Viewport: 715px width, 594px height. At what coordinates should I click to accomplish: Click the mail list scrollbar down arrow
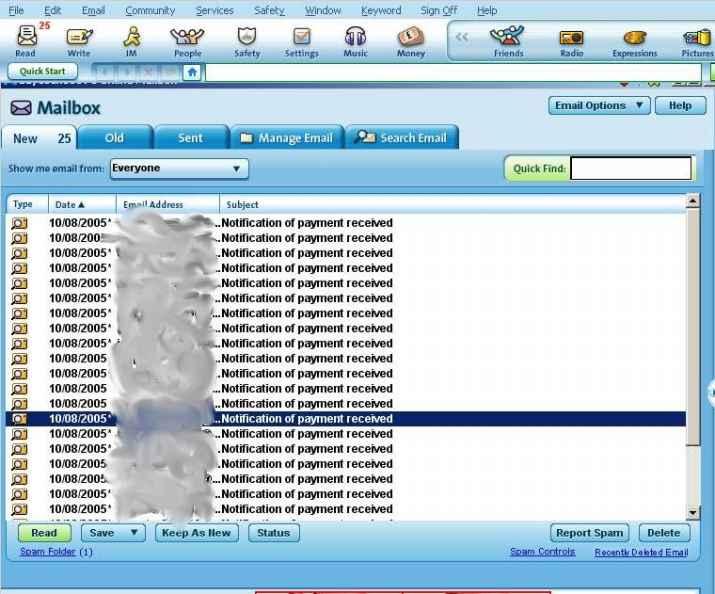[692, 513]
